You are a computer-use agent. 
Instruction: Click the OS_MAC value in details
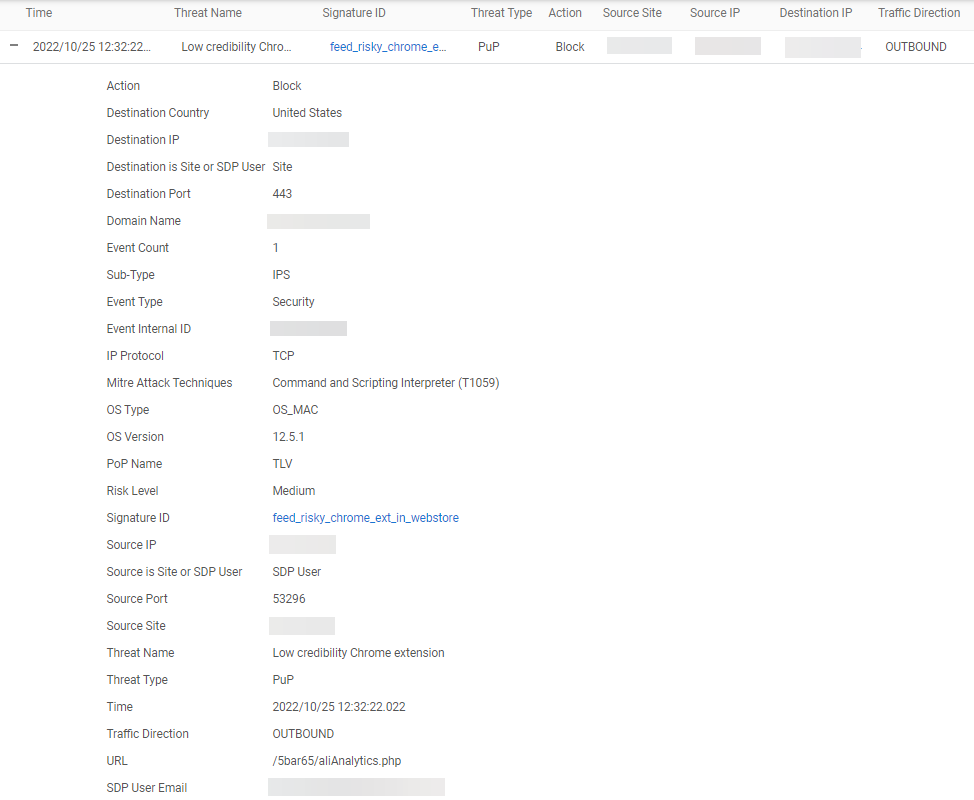[x=295, y=410]
